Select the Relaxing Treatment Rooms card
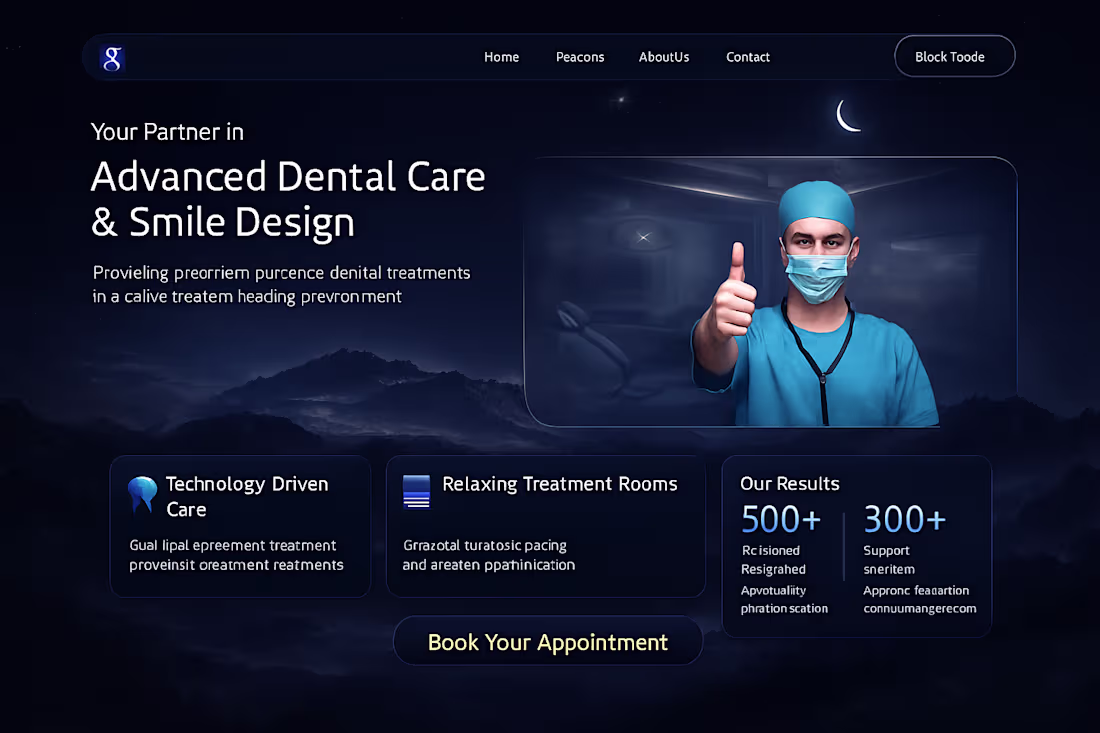Screen dimensions: 1100x733 coord(546,526)
